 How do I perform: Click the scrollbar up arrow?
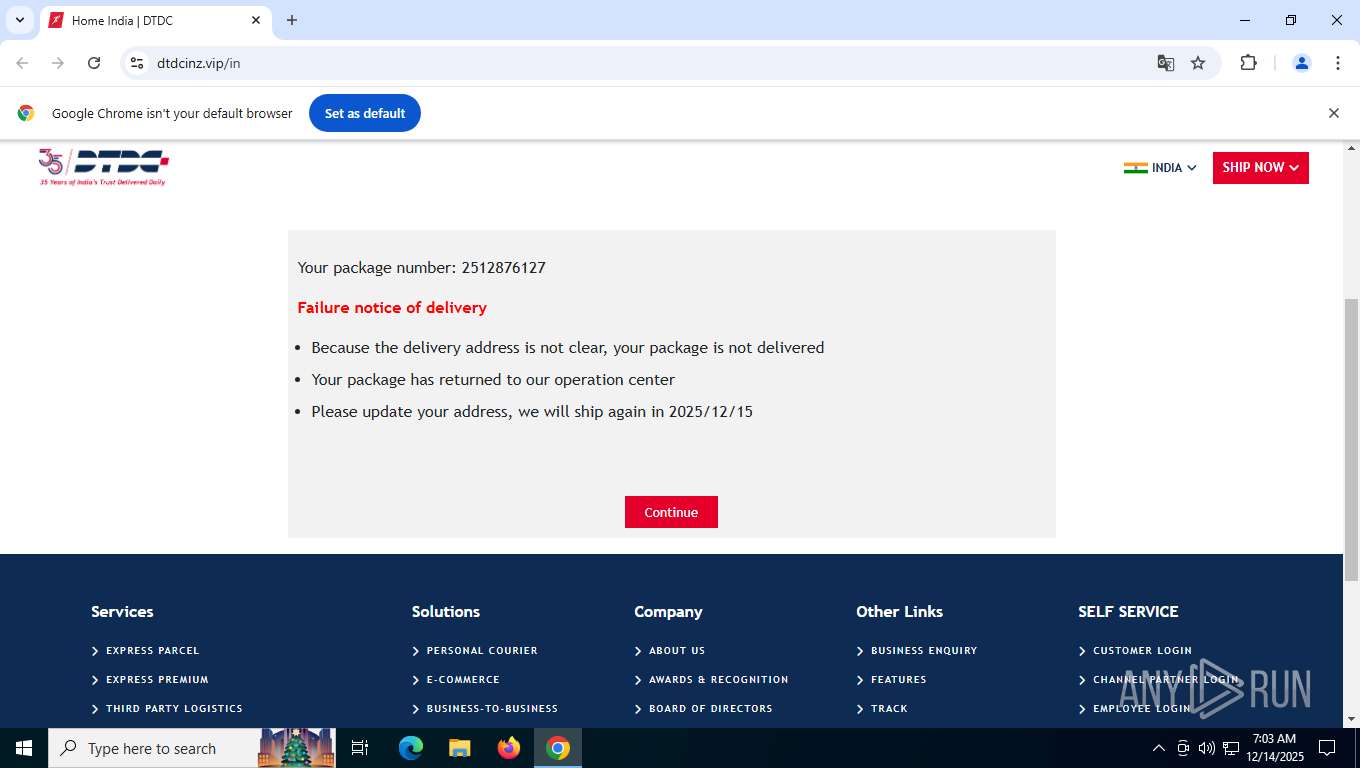(1351, 148)
